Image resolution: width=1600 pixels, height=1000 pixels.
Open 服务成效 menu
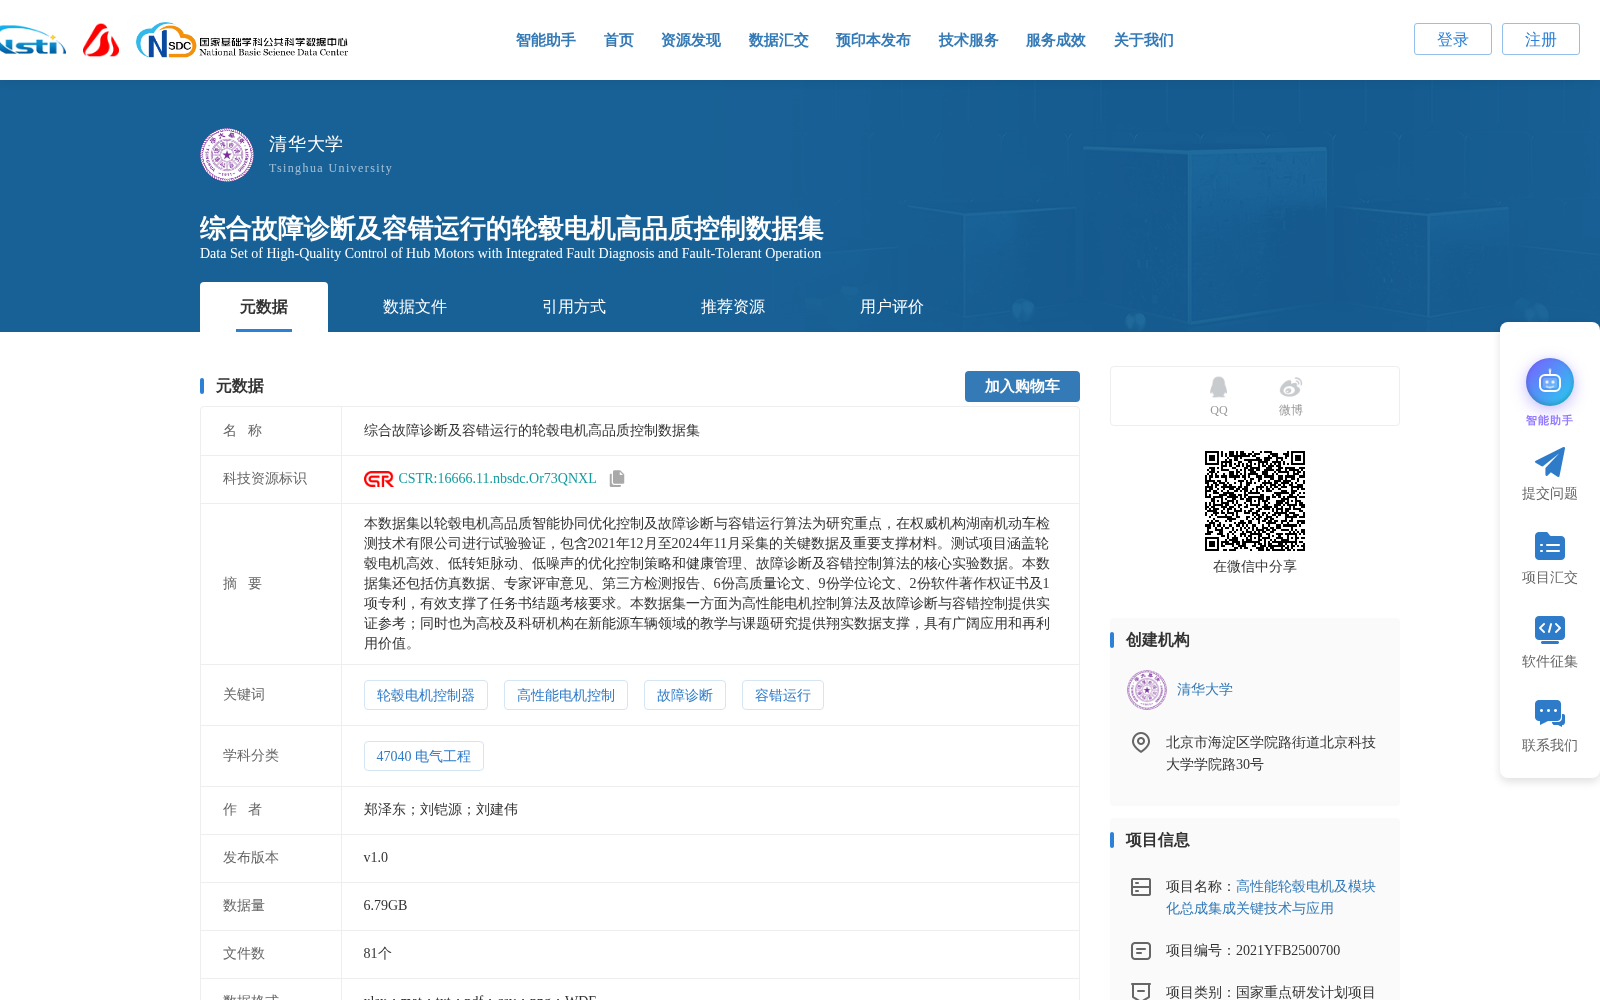1056,40
